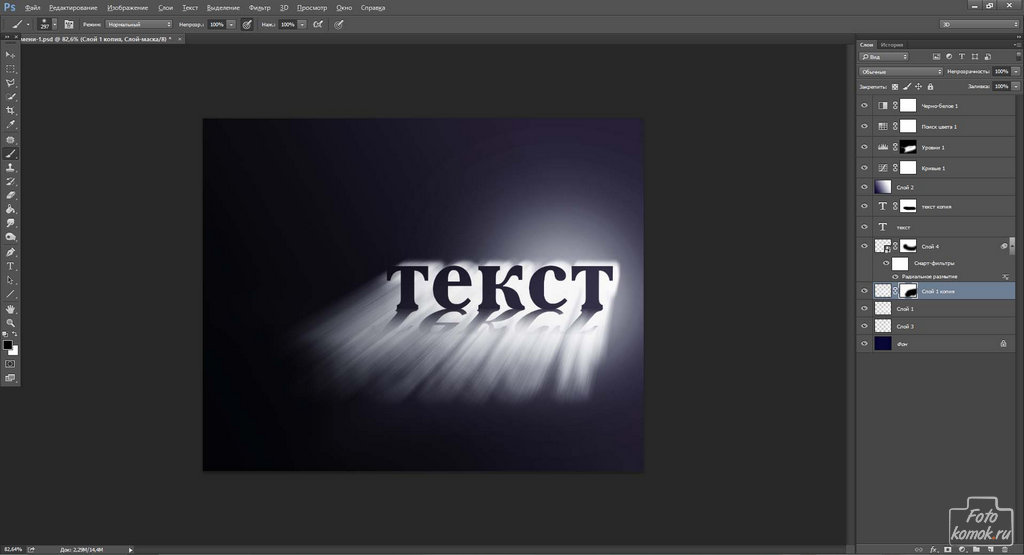Select the Eraser tool
The height and width of the screenshot is (555, 1024).
point(10,195)
